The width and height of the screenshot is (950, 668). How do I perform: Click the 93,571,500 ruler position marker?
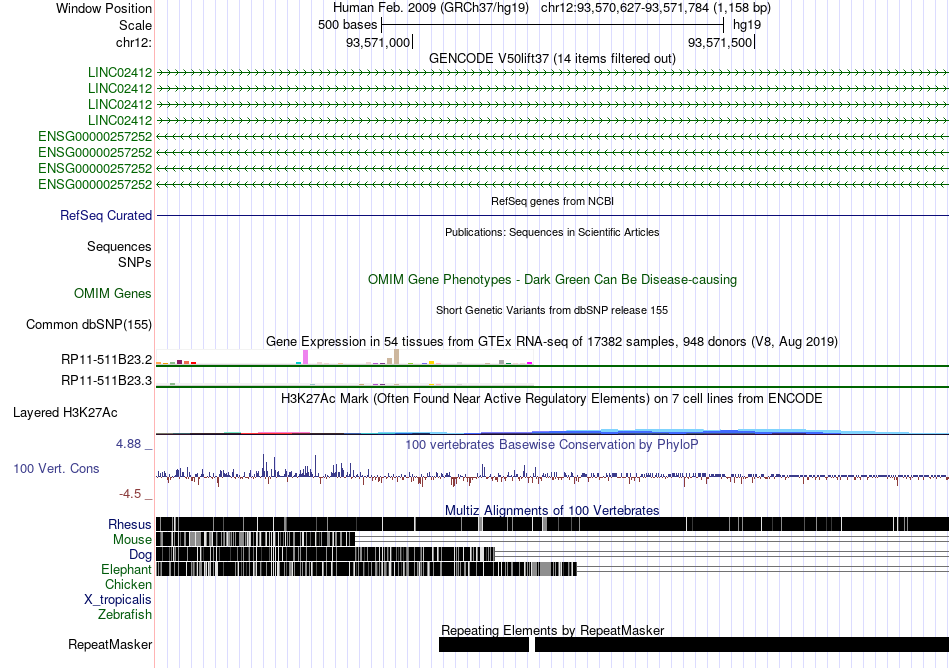tap(720, 42)
